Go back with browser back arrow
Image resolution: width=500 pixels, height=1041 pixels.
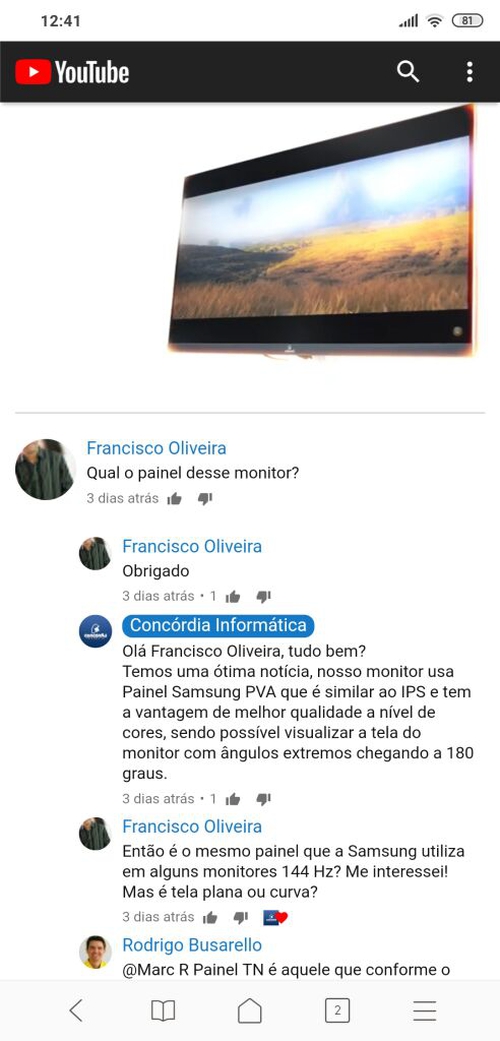coord(76,1010)
